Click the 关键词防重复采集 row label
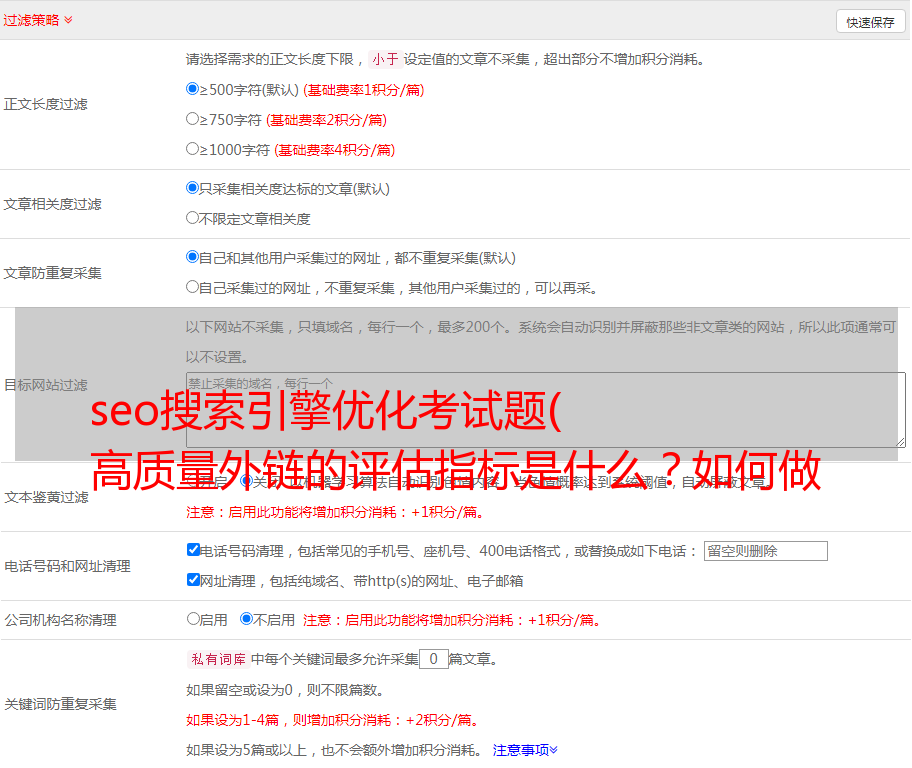Viewport: 912px width, 768px height. (60, 704)
